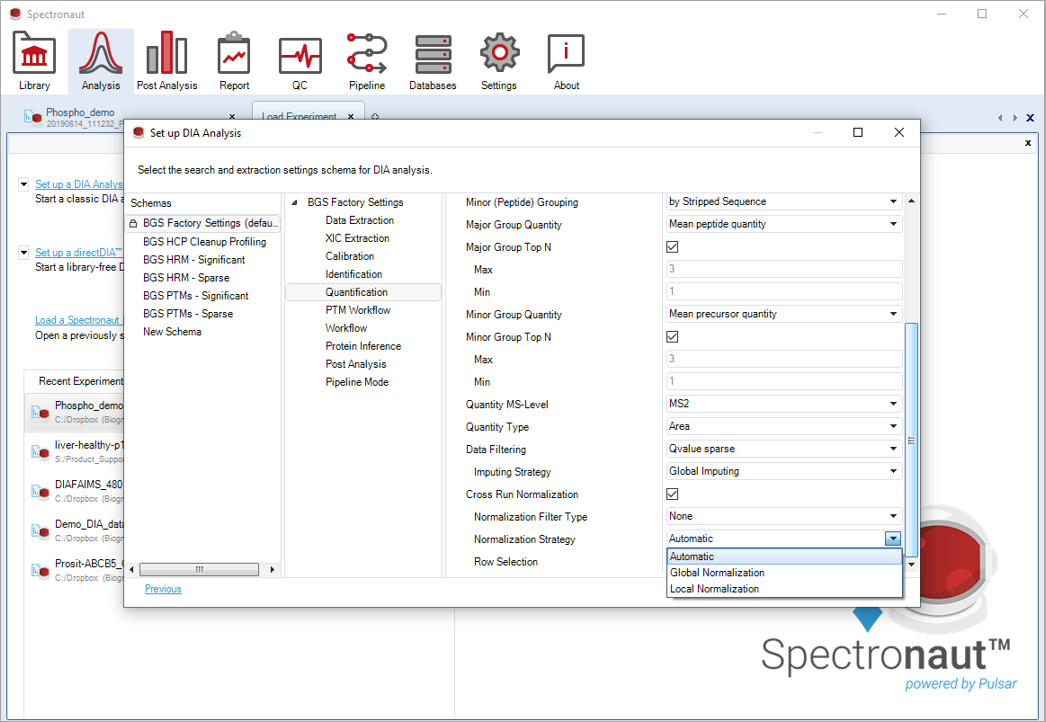Select the BGS HCP Cleanup Profiling schema
The height and width of the screenshot is (722, 1046).
204,242
